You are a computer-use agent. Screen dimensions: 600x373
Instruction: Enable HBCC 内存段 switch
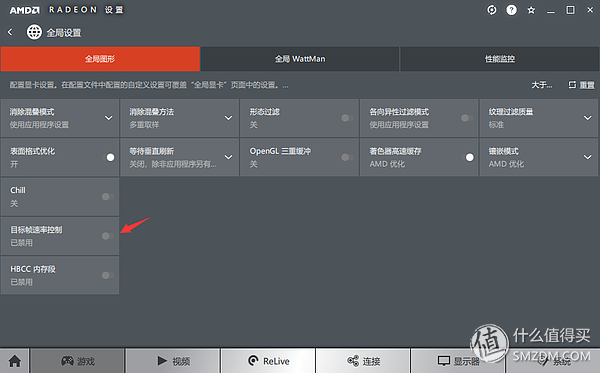[x=108, y=275]
